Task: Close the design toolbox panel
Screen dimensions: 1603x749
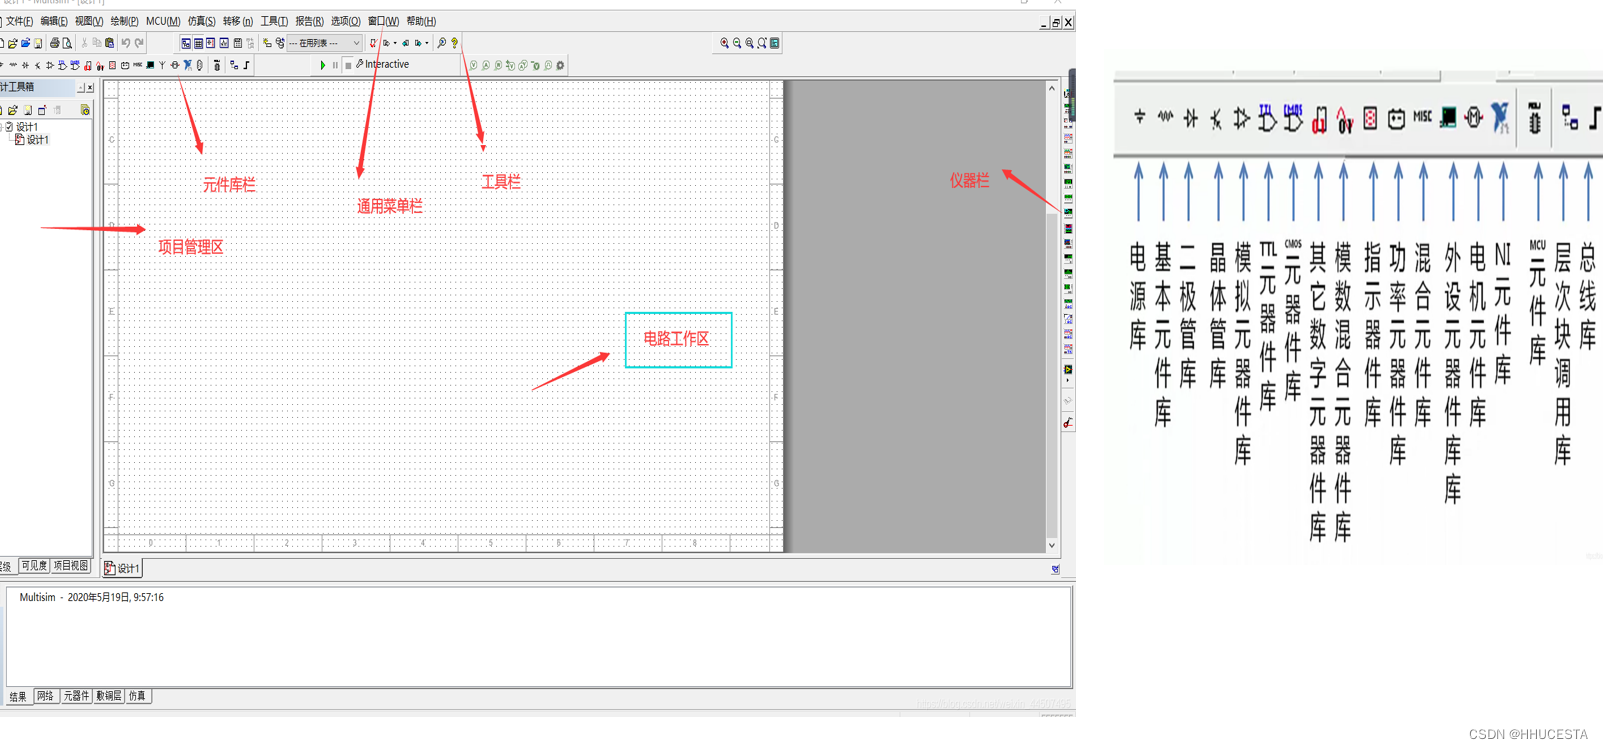Action: 89,88
